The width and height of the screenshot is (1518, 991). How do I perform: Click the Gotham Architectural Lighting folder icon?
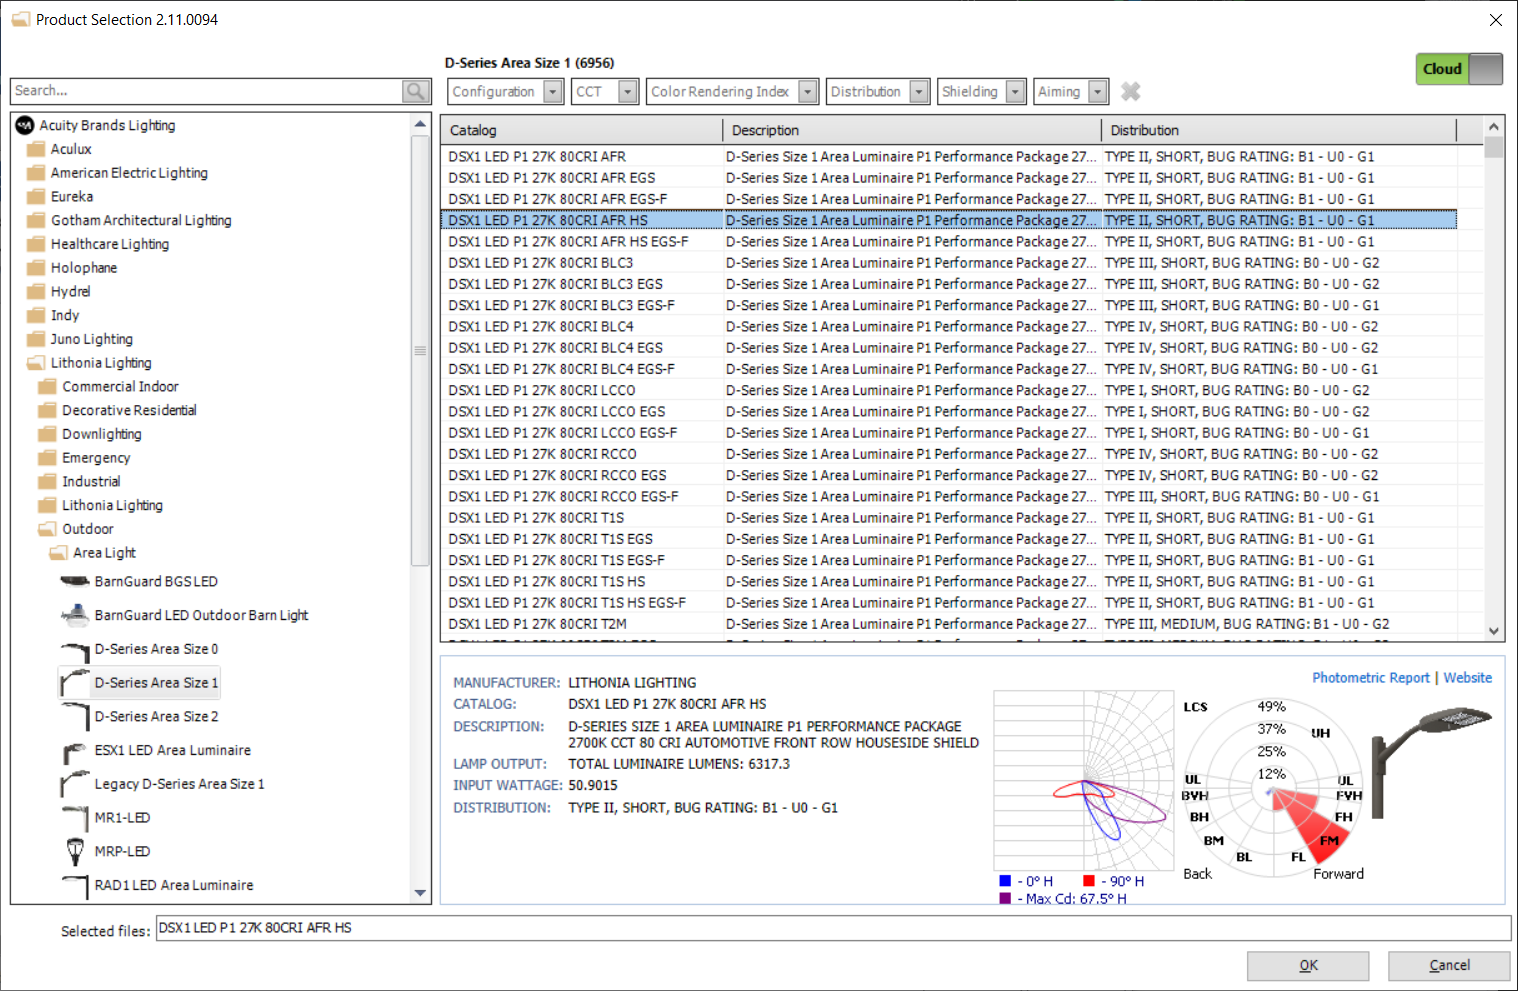click(x=36, y=220)
